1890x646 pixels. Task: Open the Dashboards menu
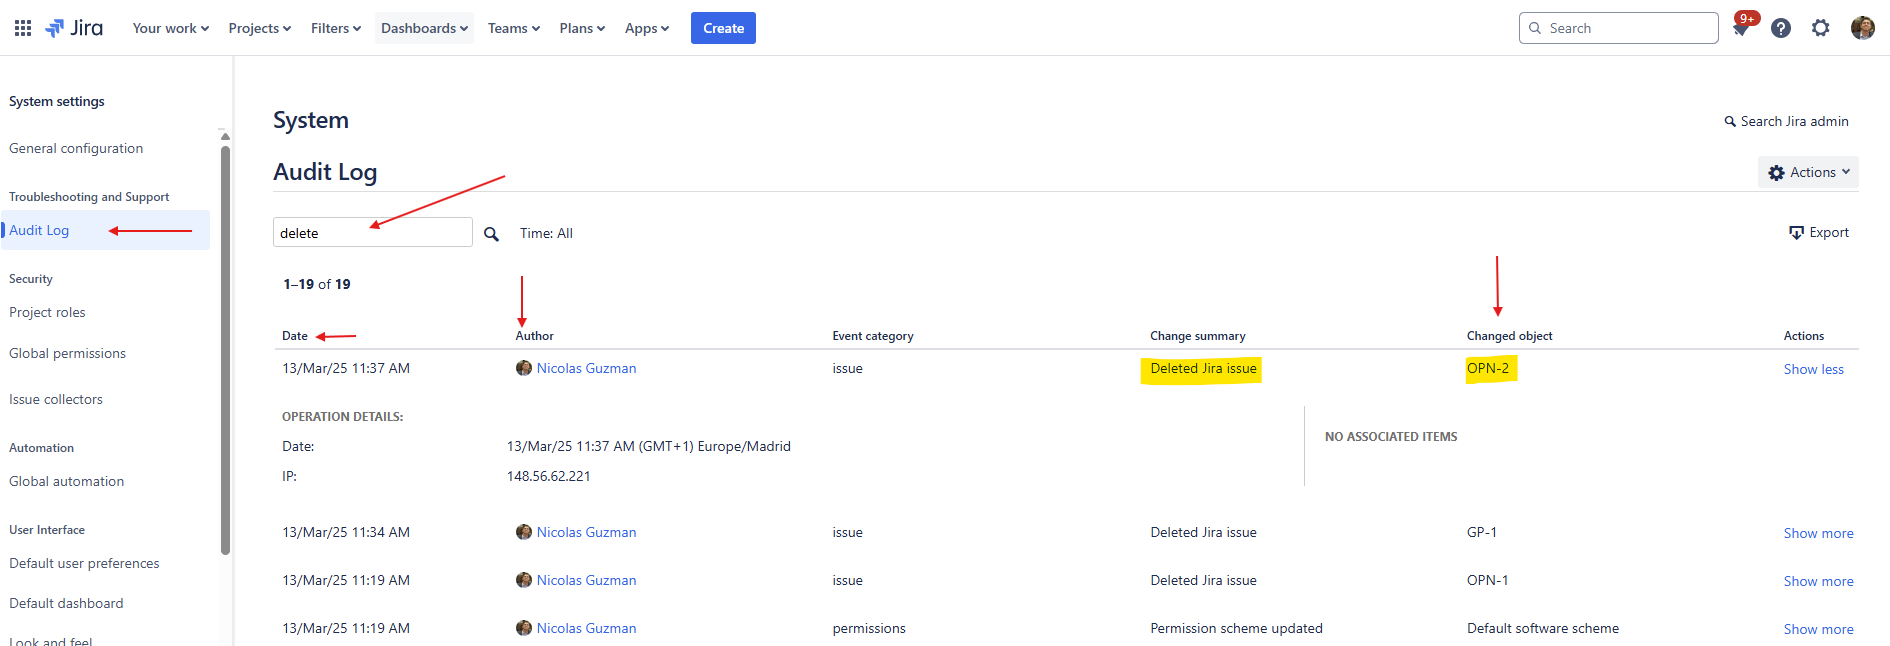point(424,28)
